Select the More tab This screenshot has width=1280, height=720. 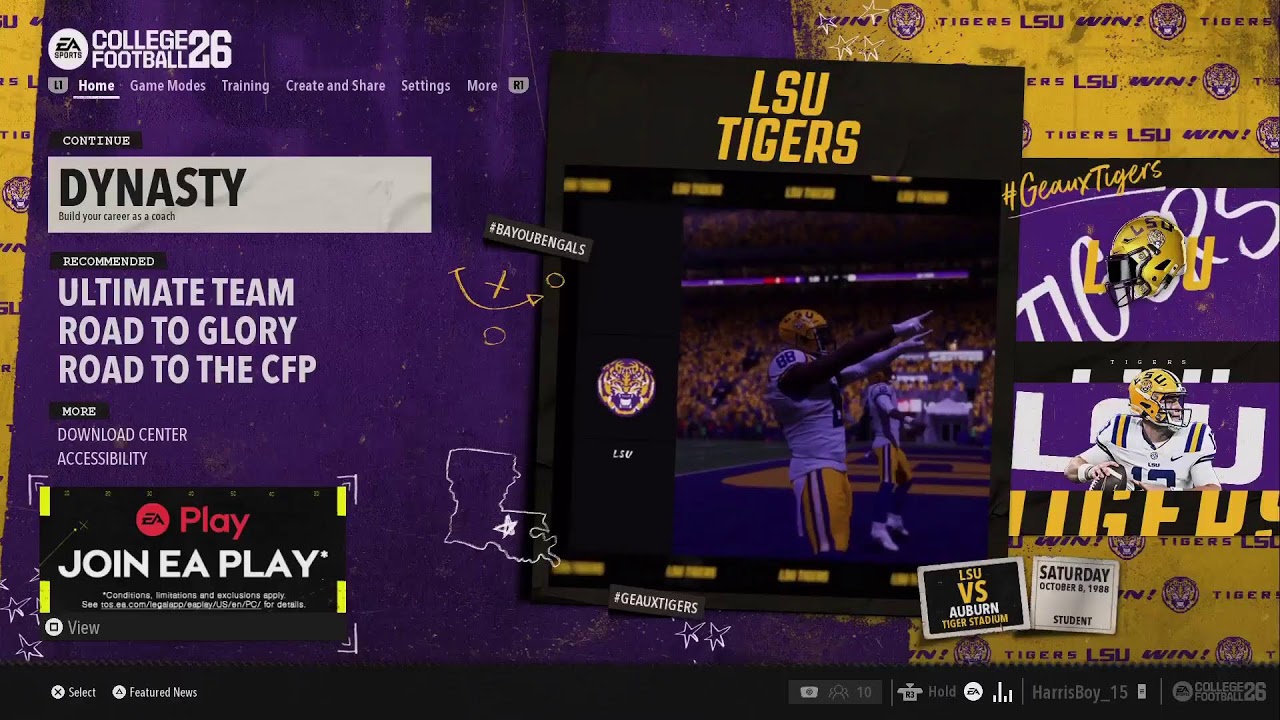[x=482, y=86]
